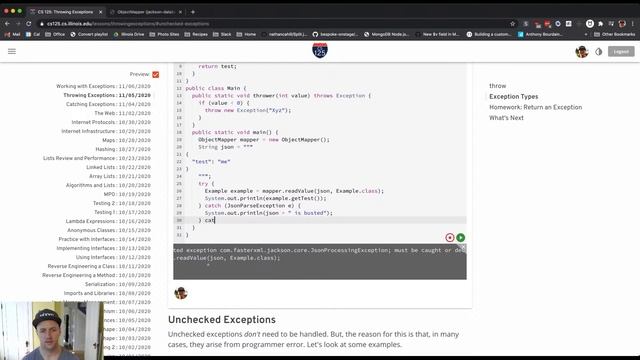
Task: Expand the Photo Sites bookmark folder
Action: (164, 34)
